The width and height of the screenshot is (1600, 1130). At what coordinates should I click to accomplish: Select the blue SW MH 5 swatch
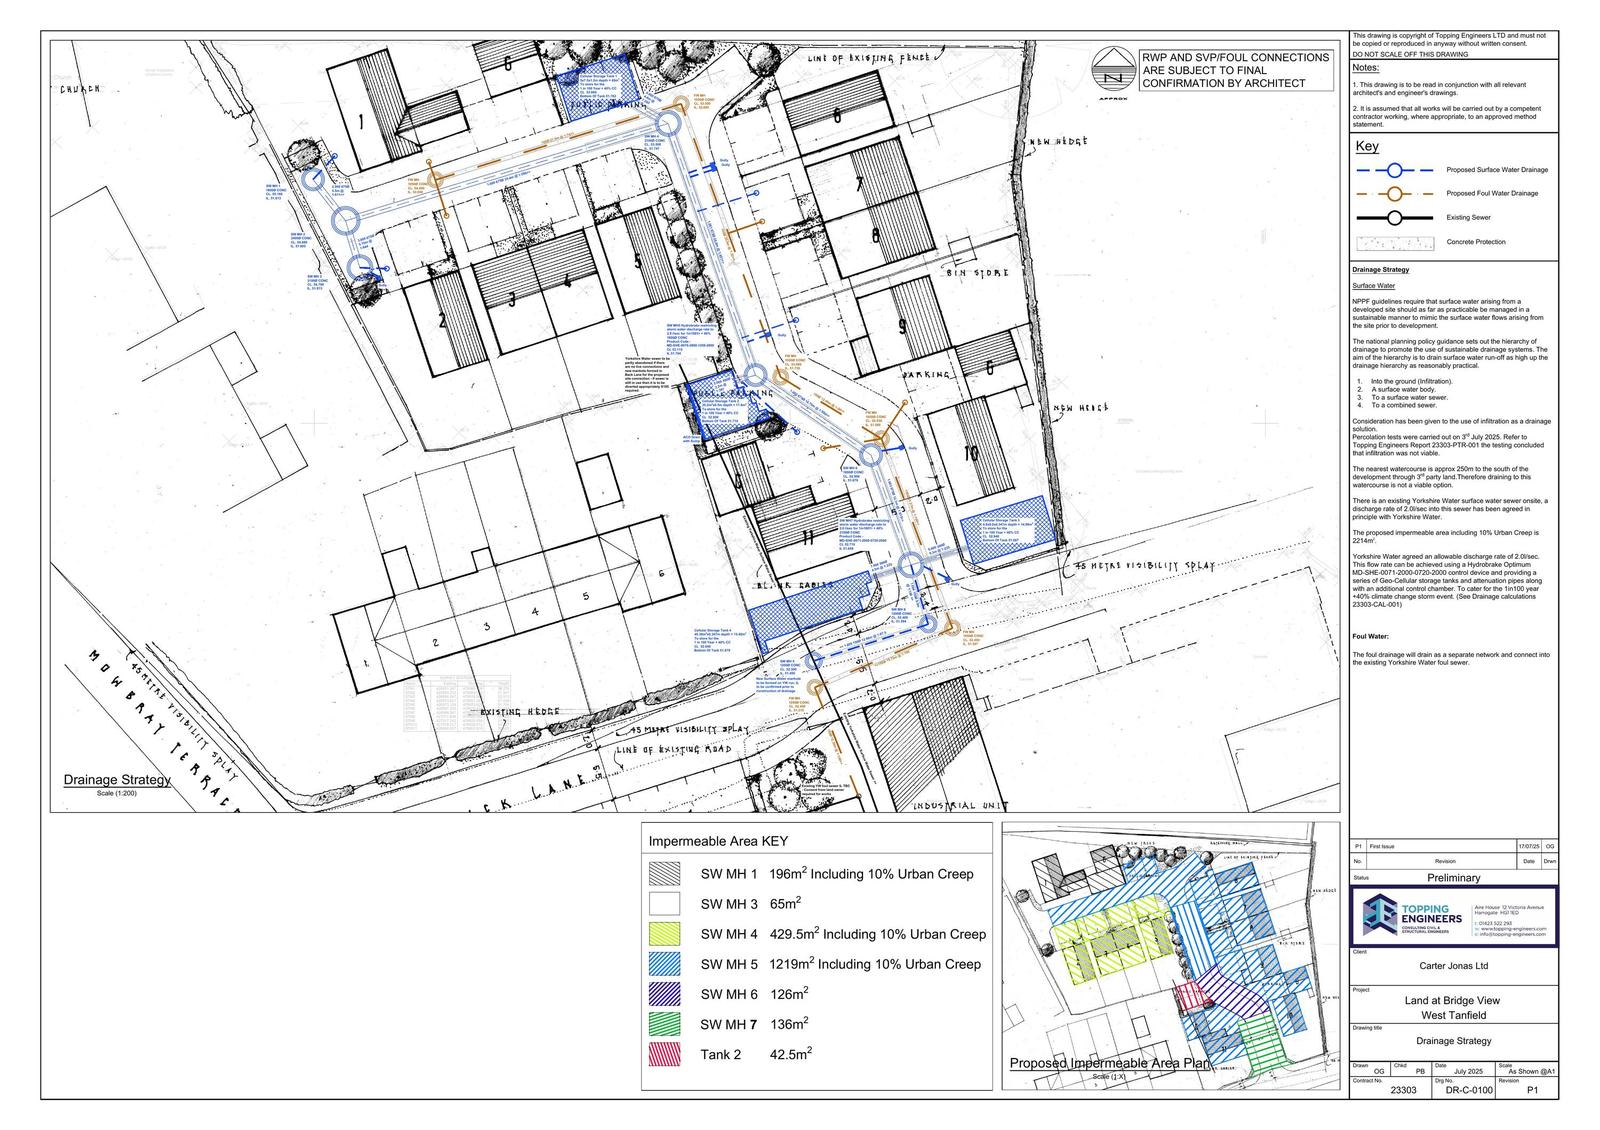[x=664, y=964]
